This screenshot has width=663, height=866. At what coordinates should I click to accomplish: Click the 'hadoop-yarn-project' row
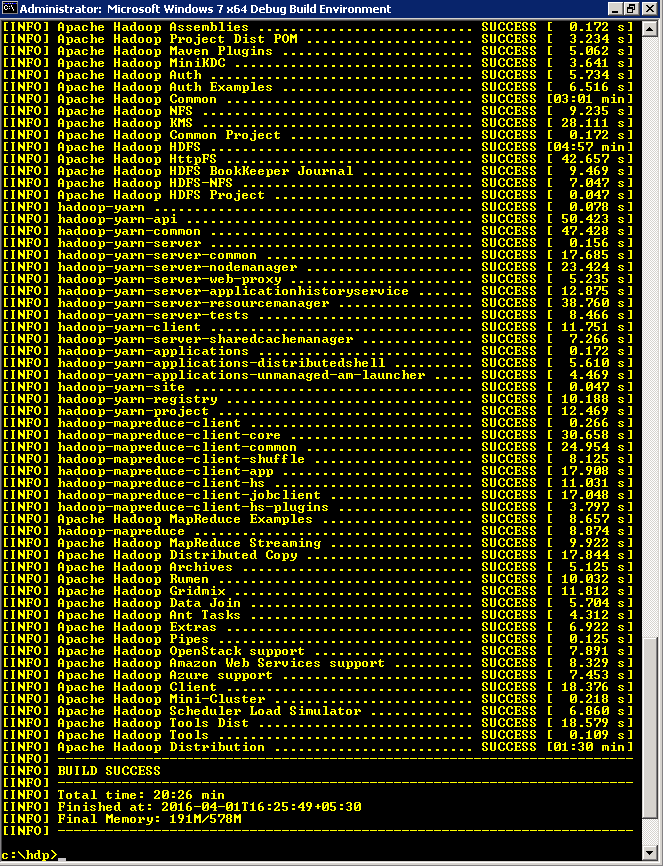pyautogui.click(x=318, y=411)
